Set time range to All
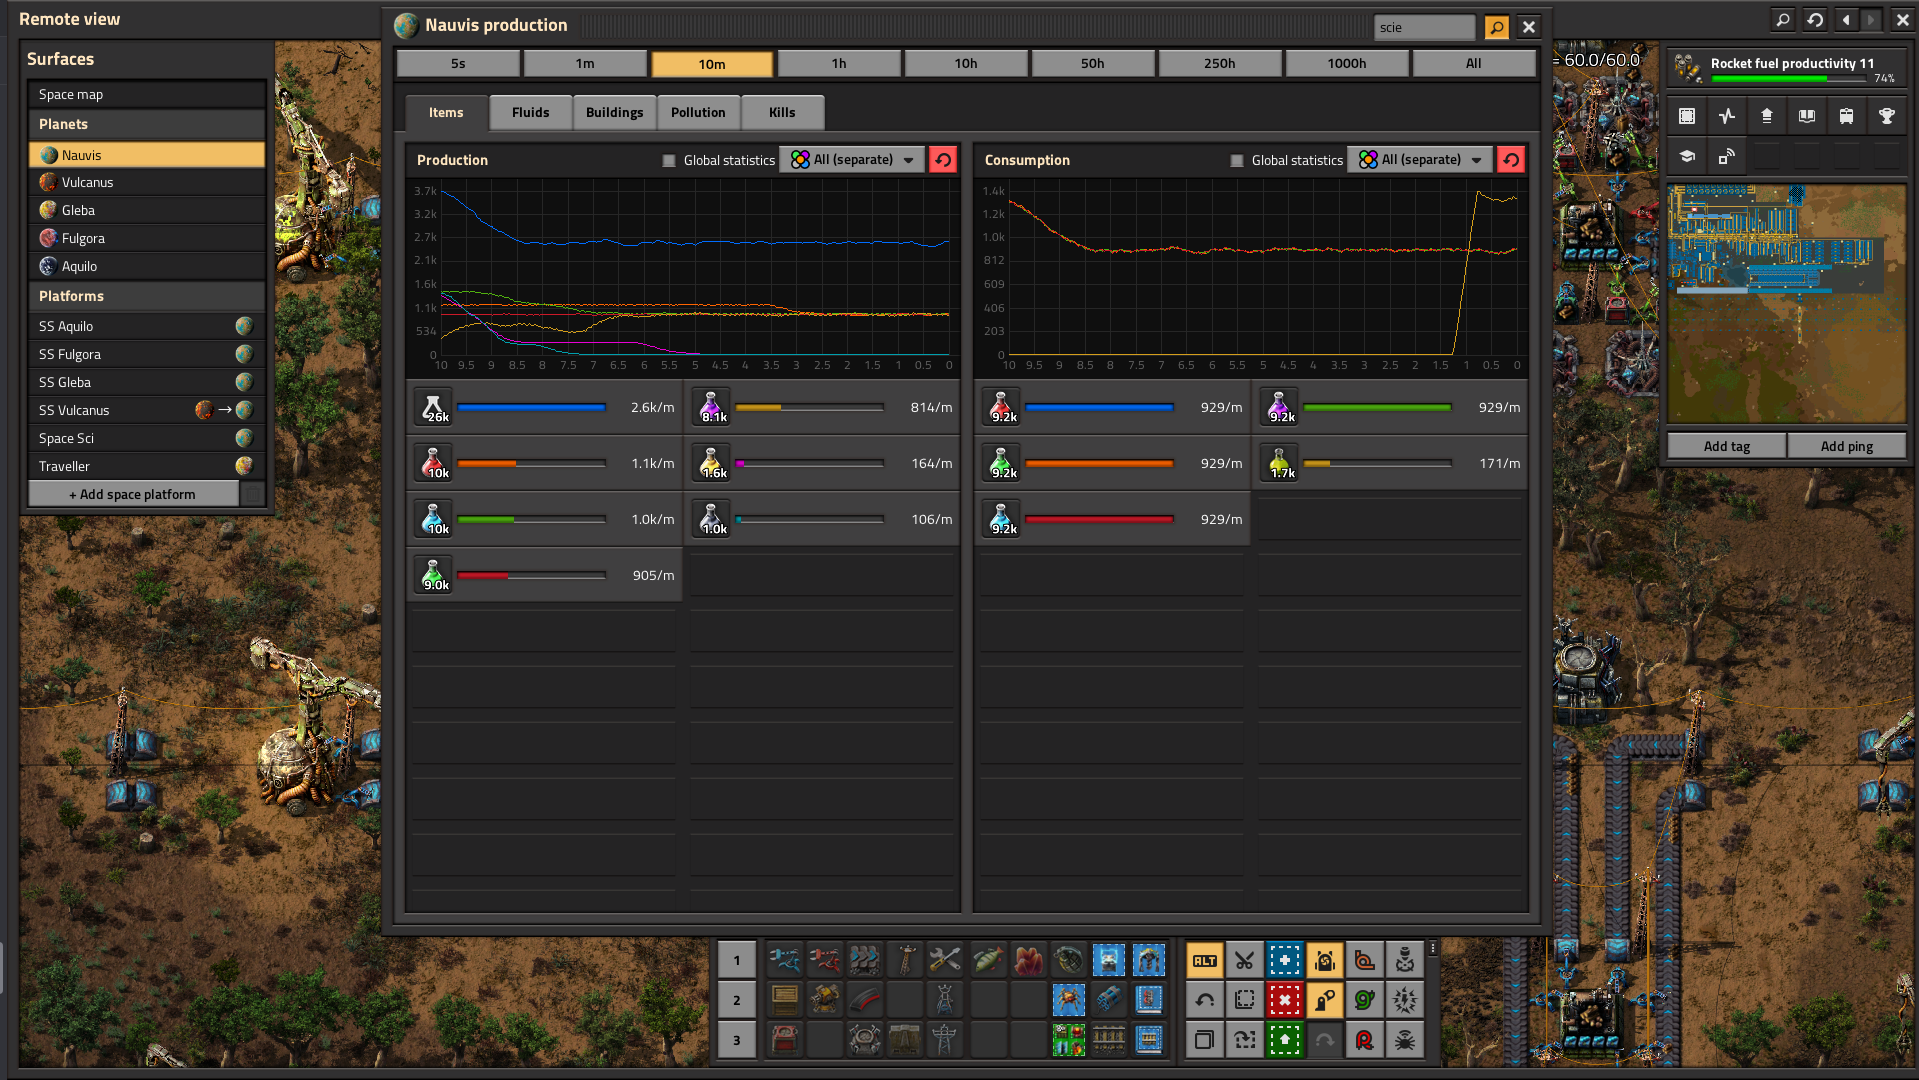 (1474, 63)
